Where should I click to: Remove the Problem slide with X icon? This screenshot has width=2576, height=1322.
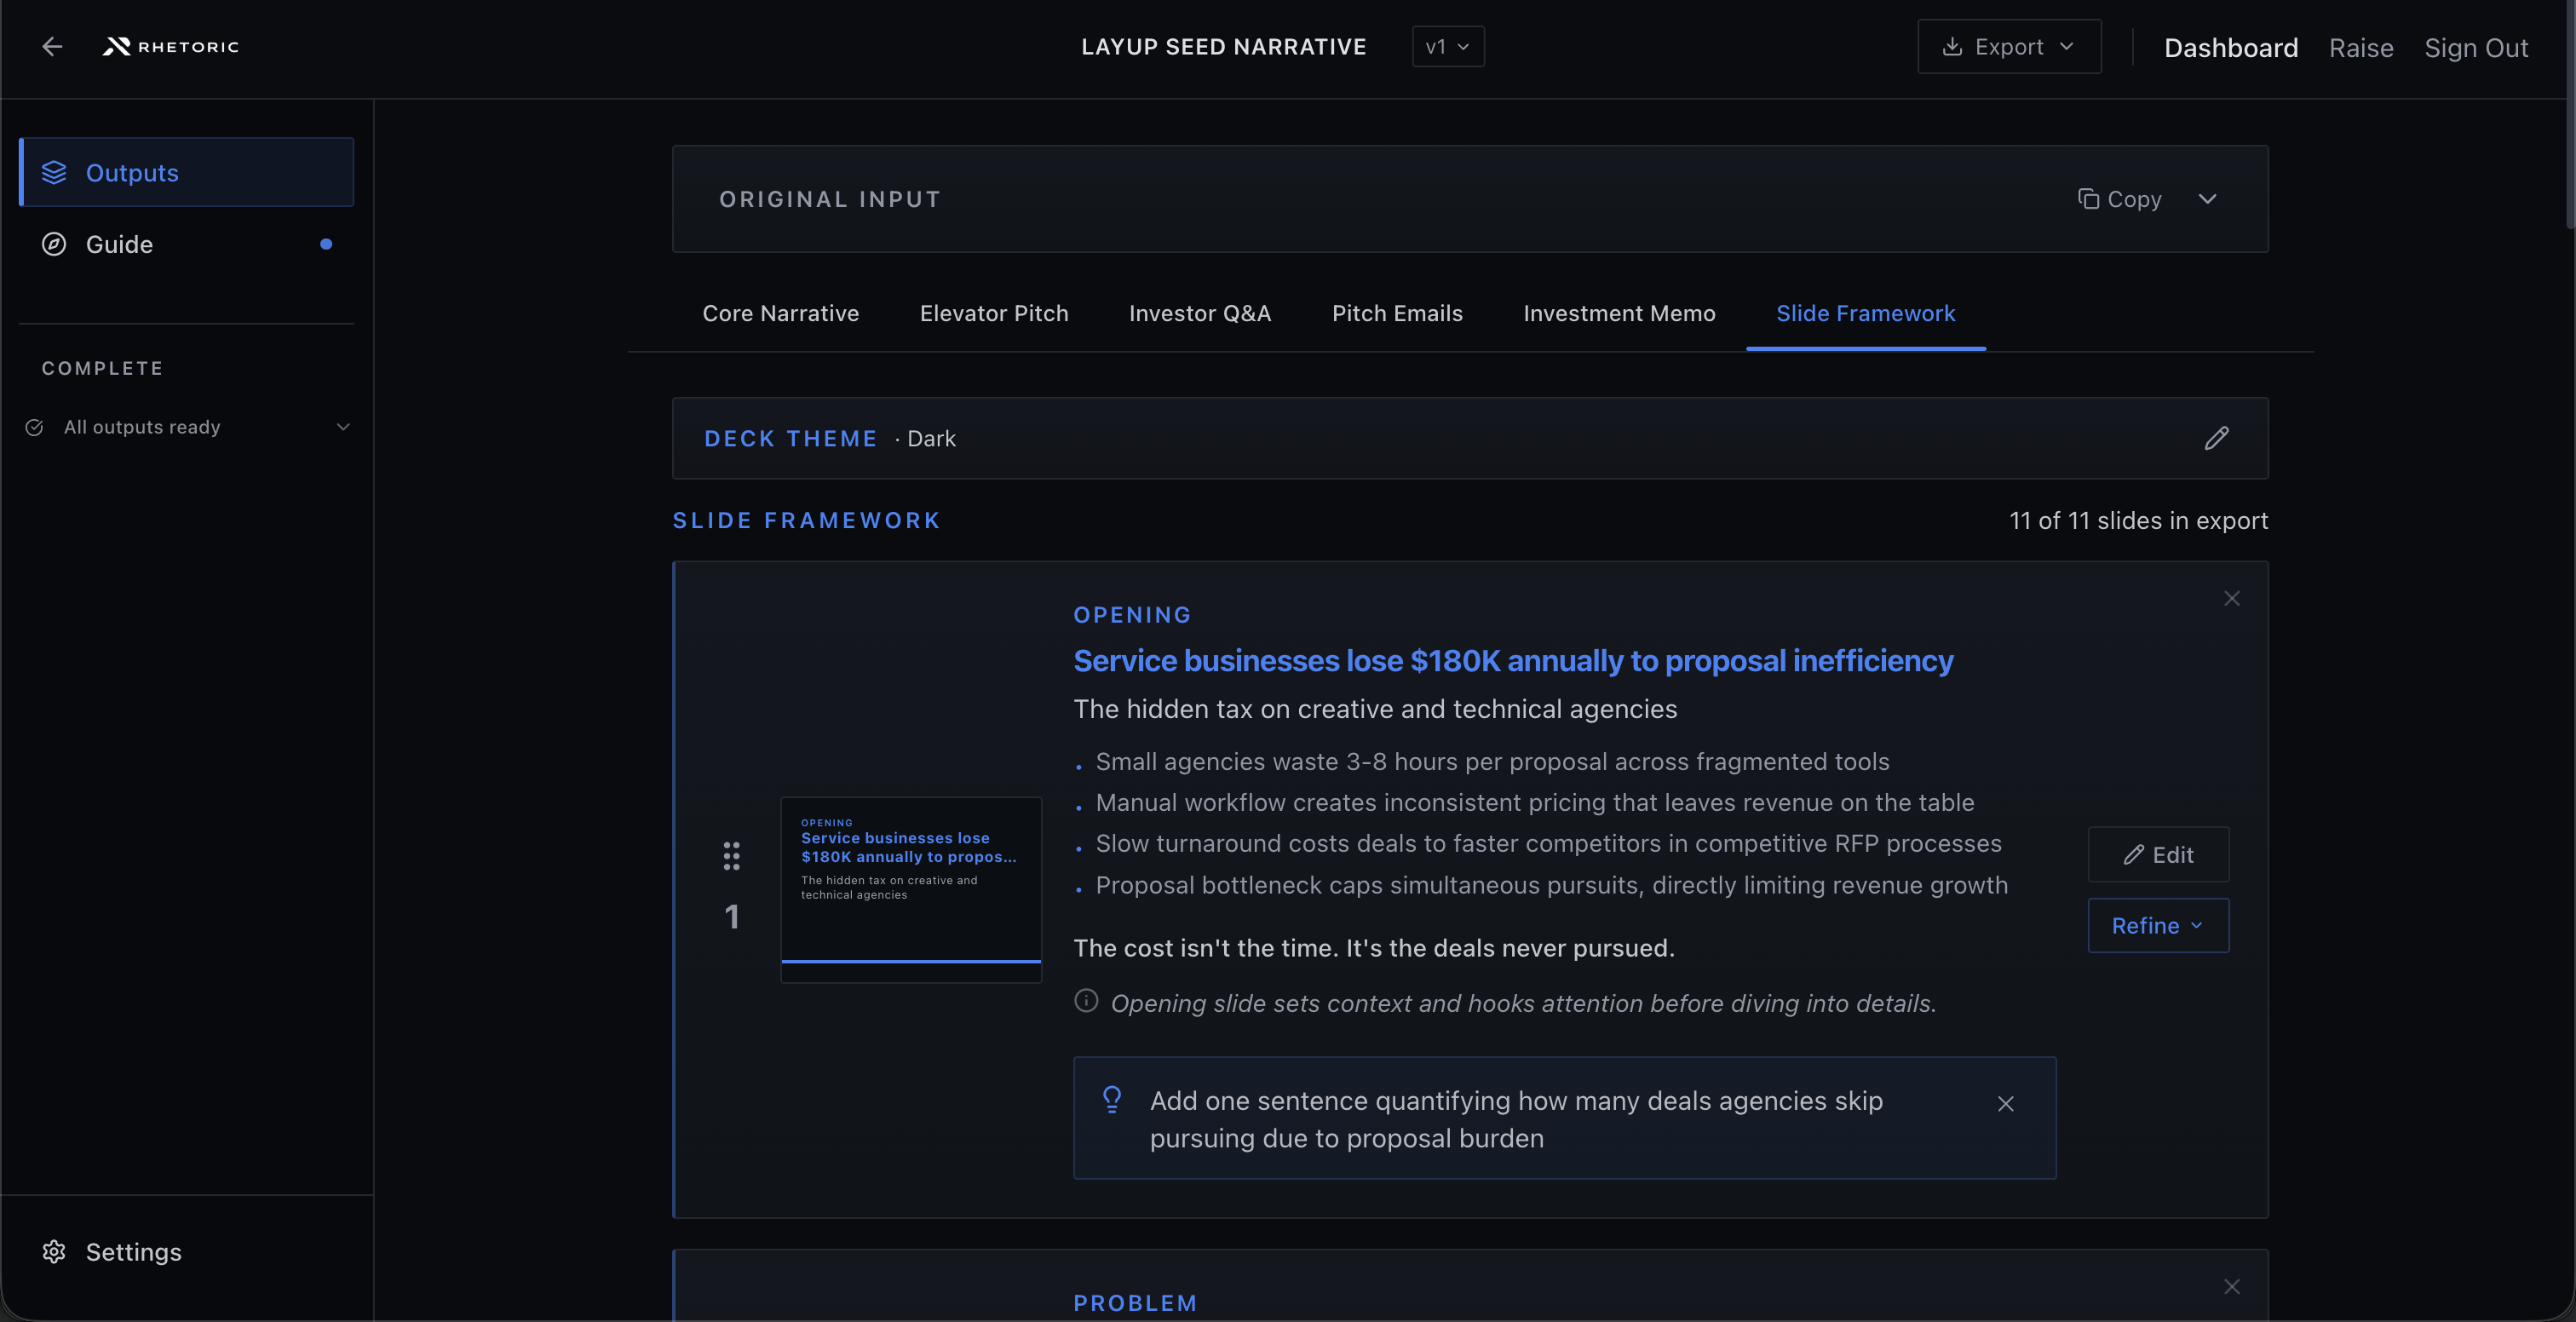coord(2231,1287)
